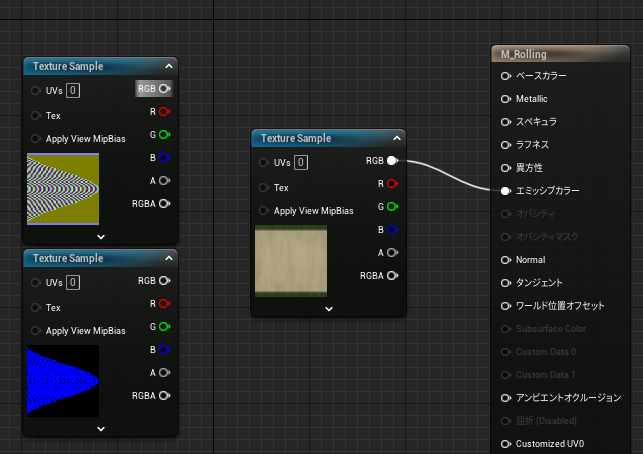Viewport: 643px width, 454px height.
Task: Click RGBA output pin on blue-preview Texture Sample
Action: point(164,396)
